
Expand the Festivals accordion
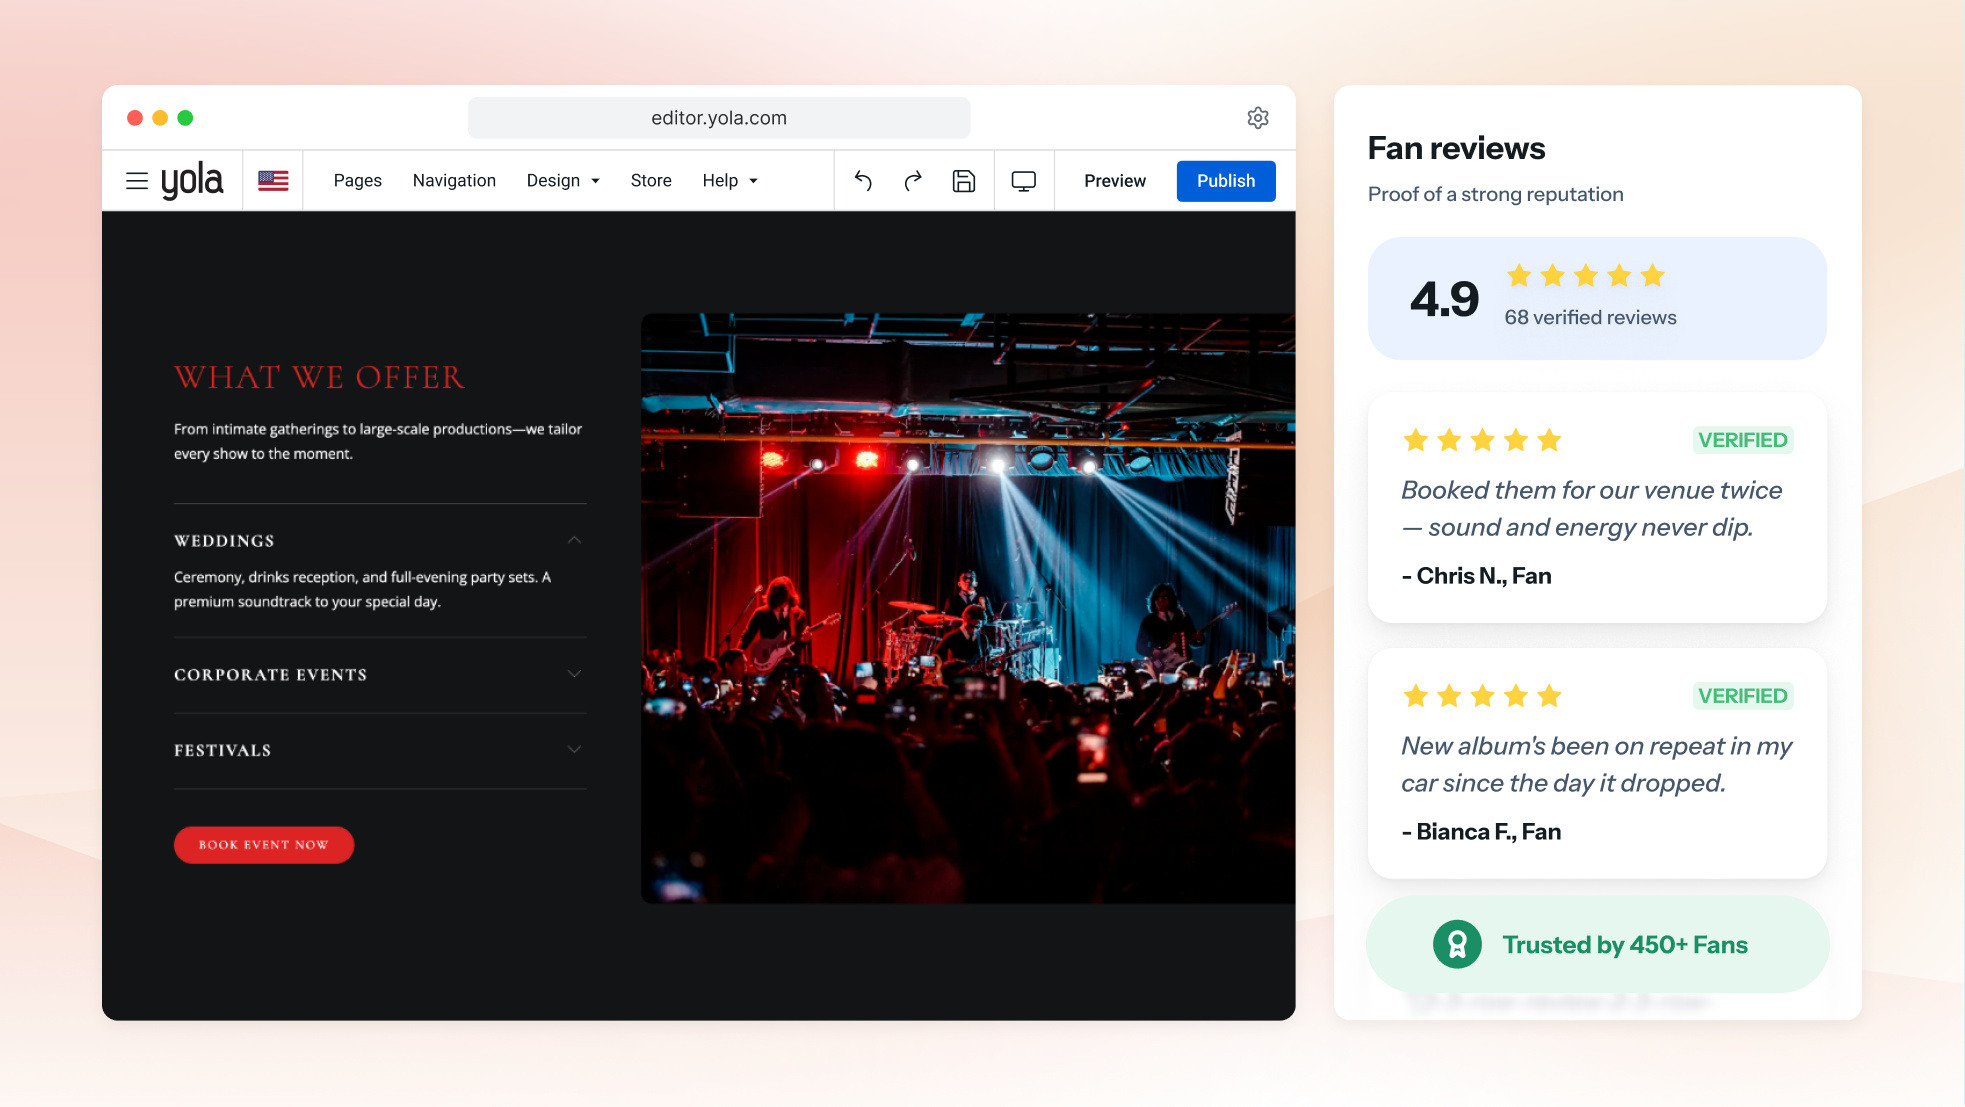pyautogui.click(x=380, y=750)
